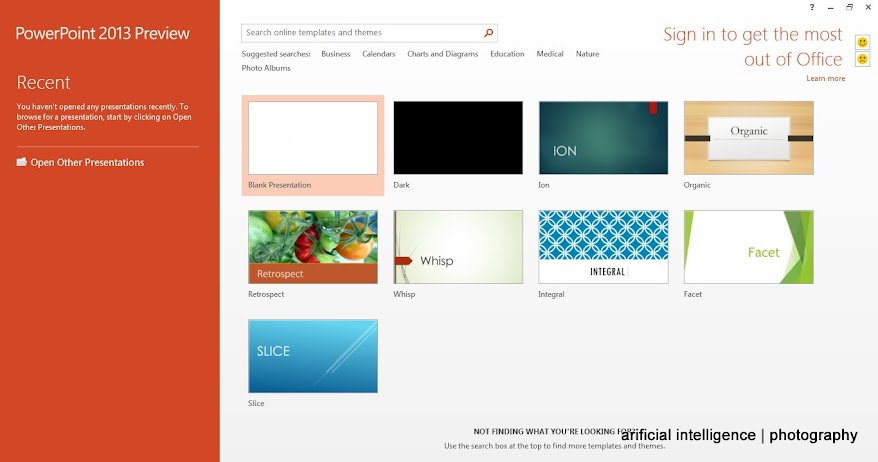Search suggested term Calendars
This screenshot has height=462, width=878.
pos(379,54)
